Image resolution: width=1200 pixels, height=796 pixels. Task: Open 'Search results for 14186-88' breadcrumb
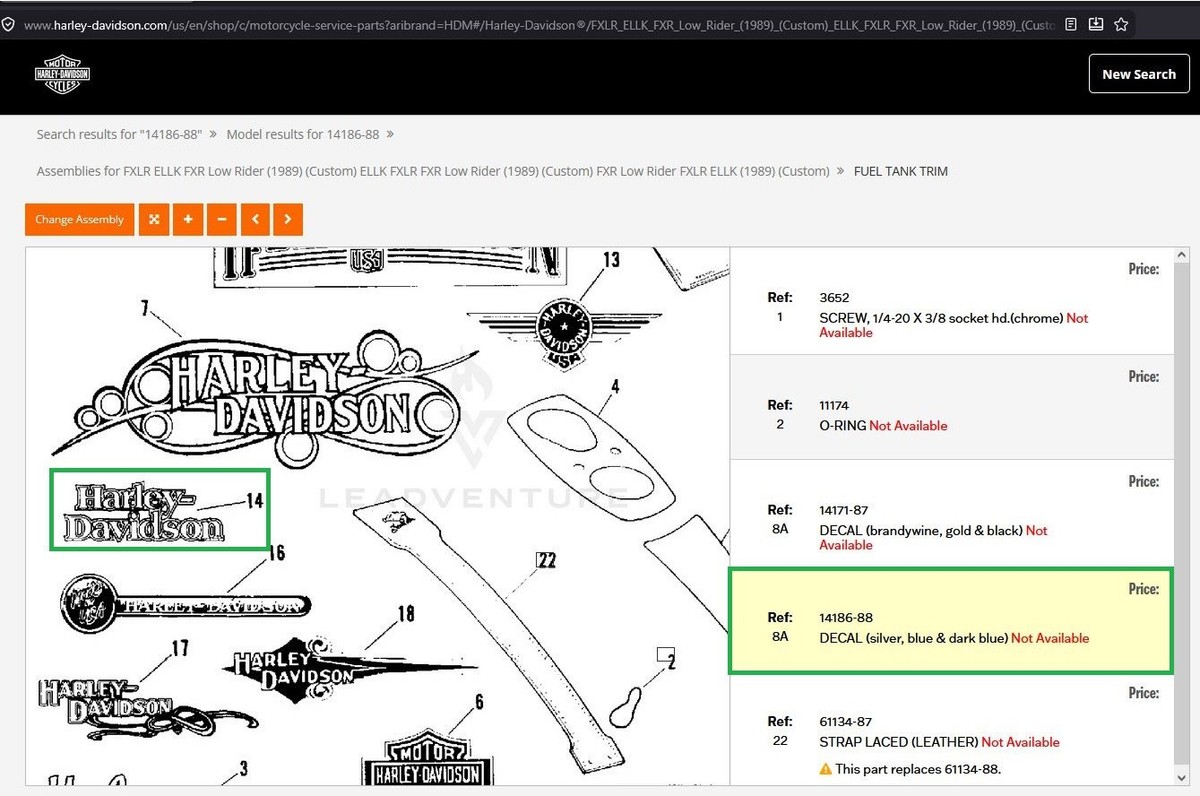tap(119, 134)
